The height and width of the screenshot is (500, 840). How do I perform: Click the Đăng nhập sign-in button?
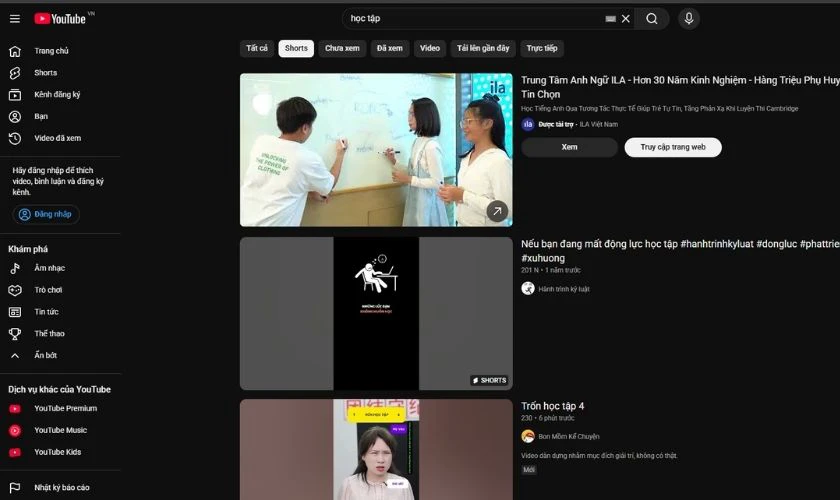[46, 214]
